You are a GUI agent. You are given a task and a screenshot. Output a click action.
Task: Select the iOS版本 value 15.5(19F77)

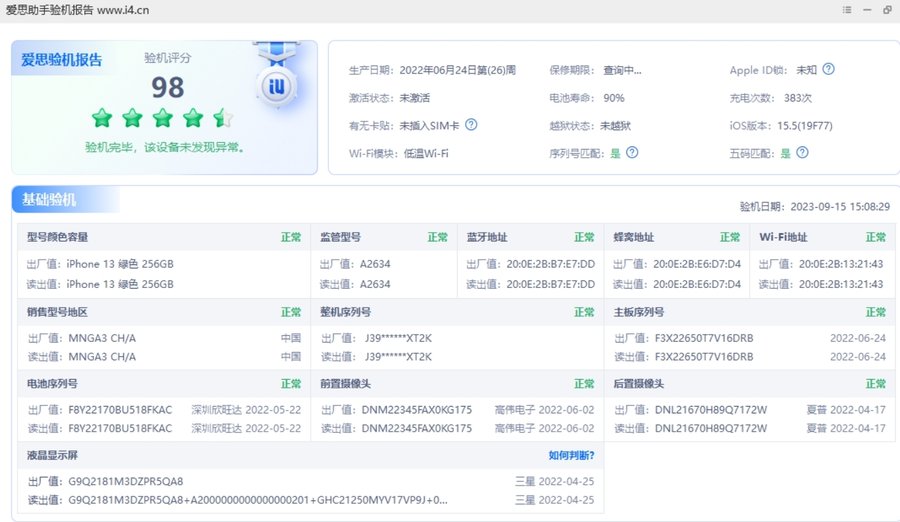tap(805, 126)
